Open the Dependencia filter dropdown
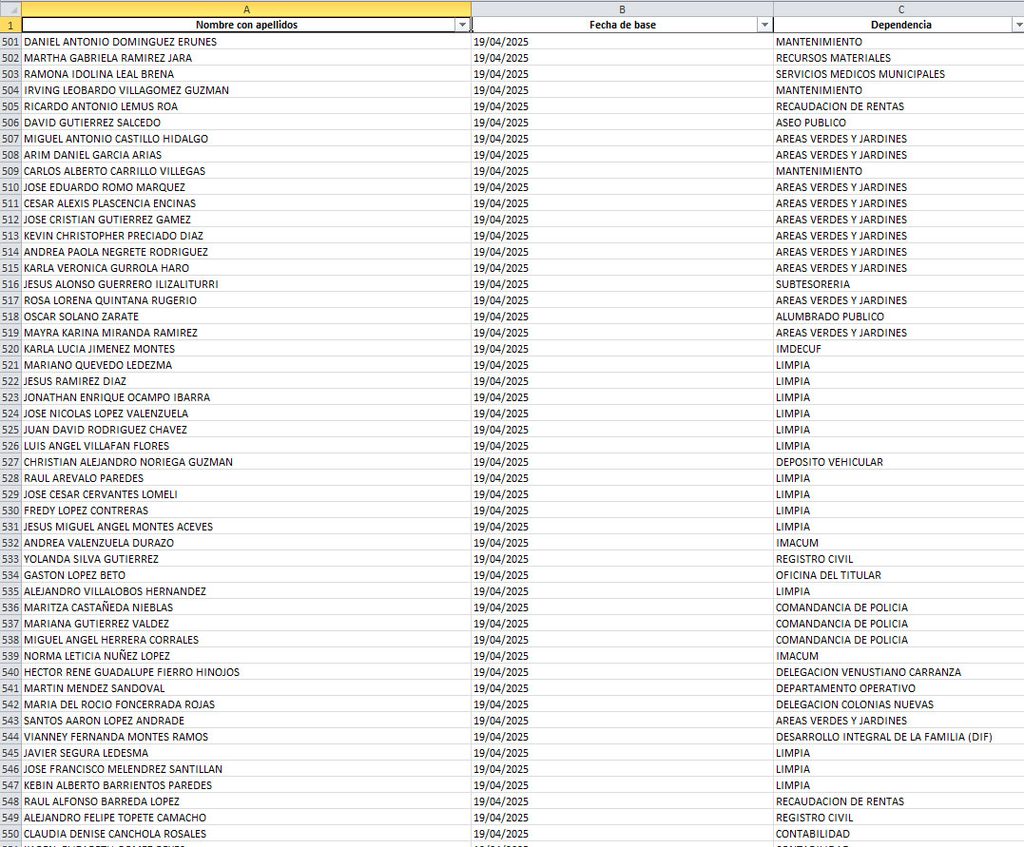 tap(1017, 25)
